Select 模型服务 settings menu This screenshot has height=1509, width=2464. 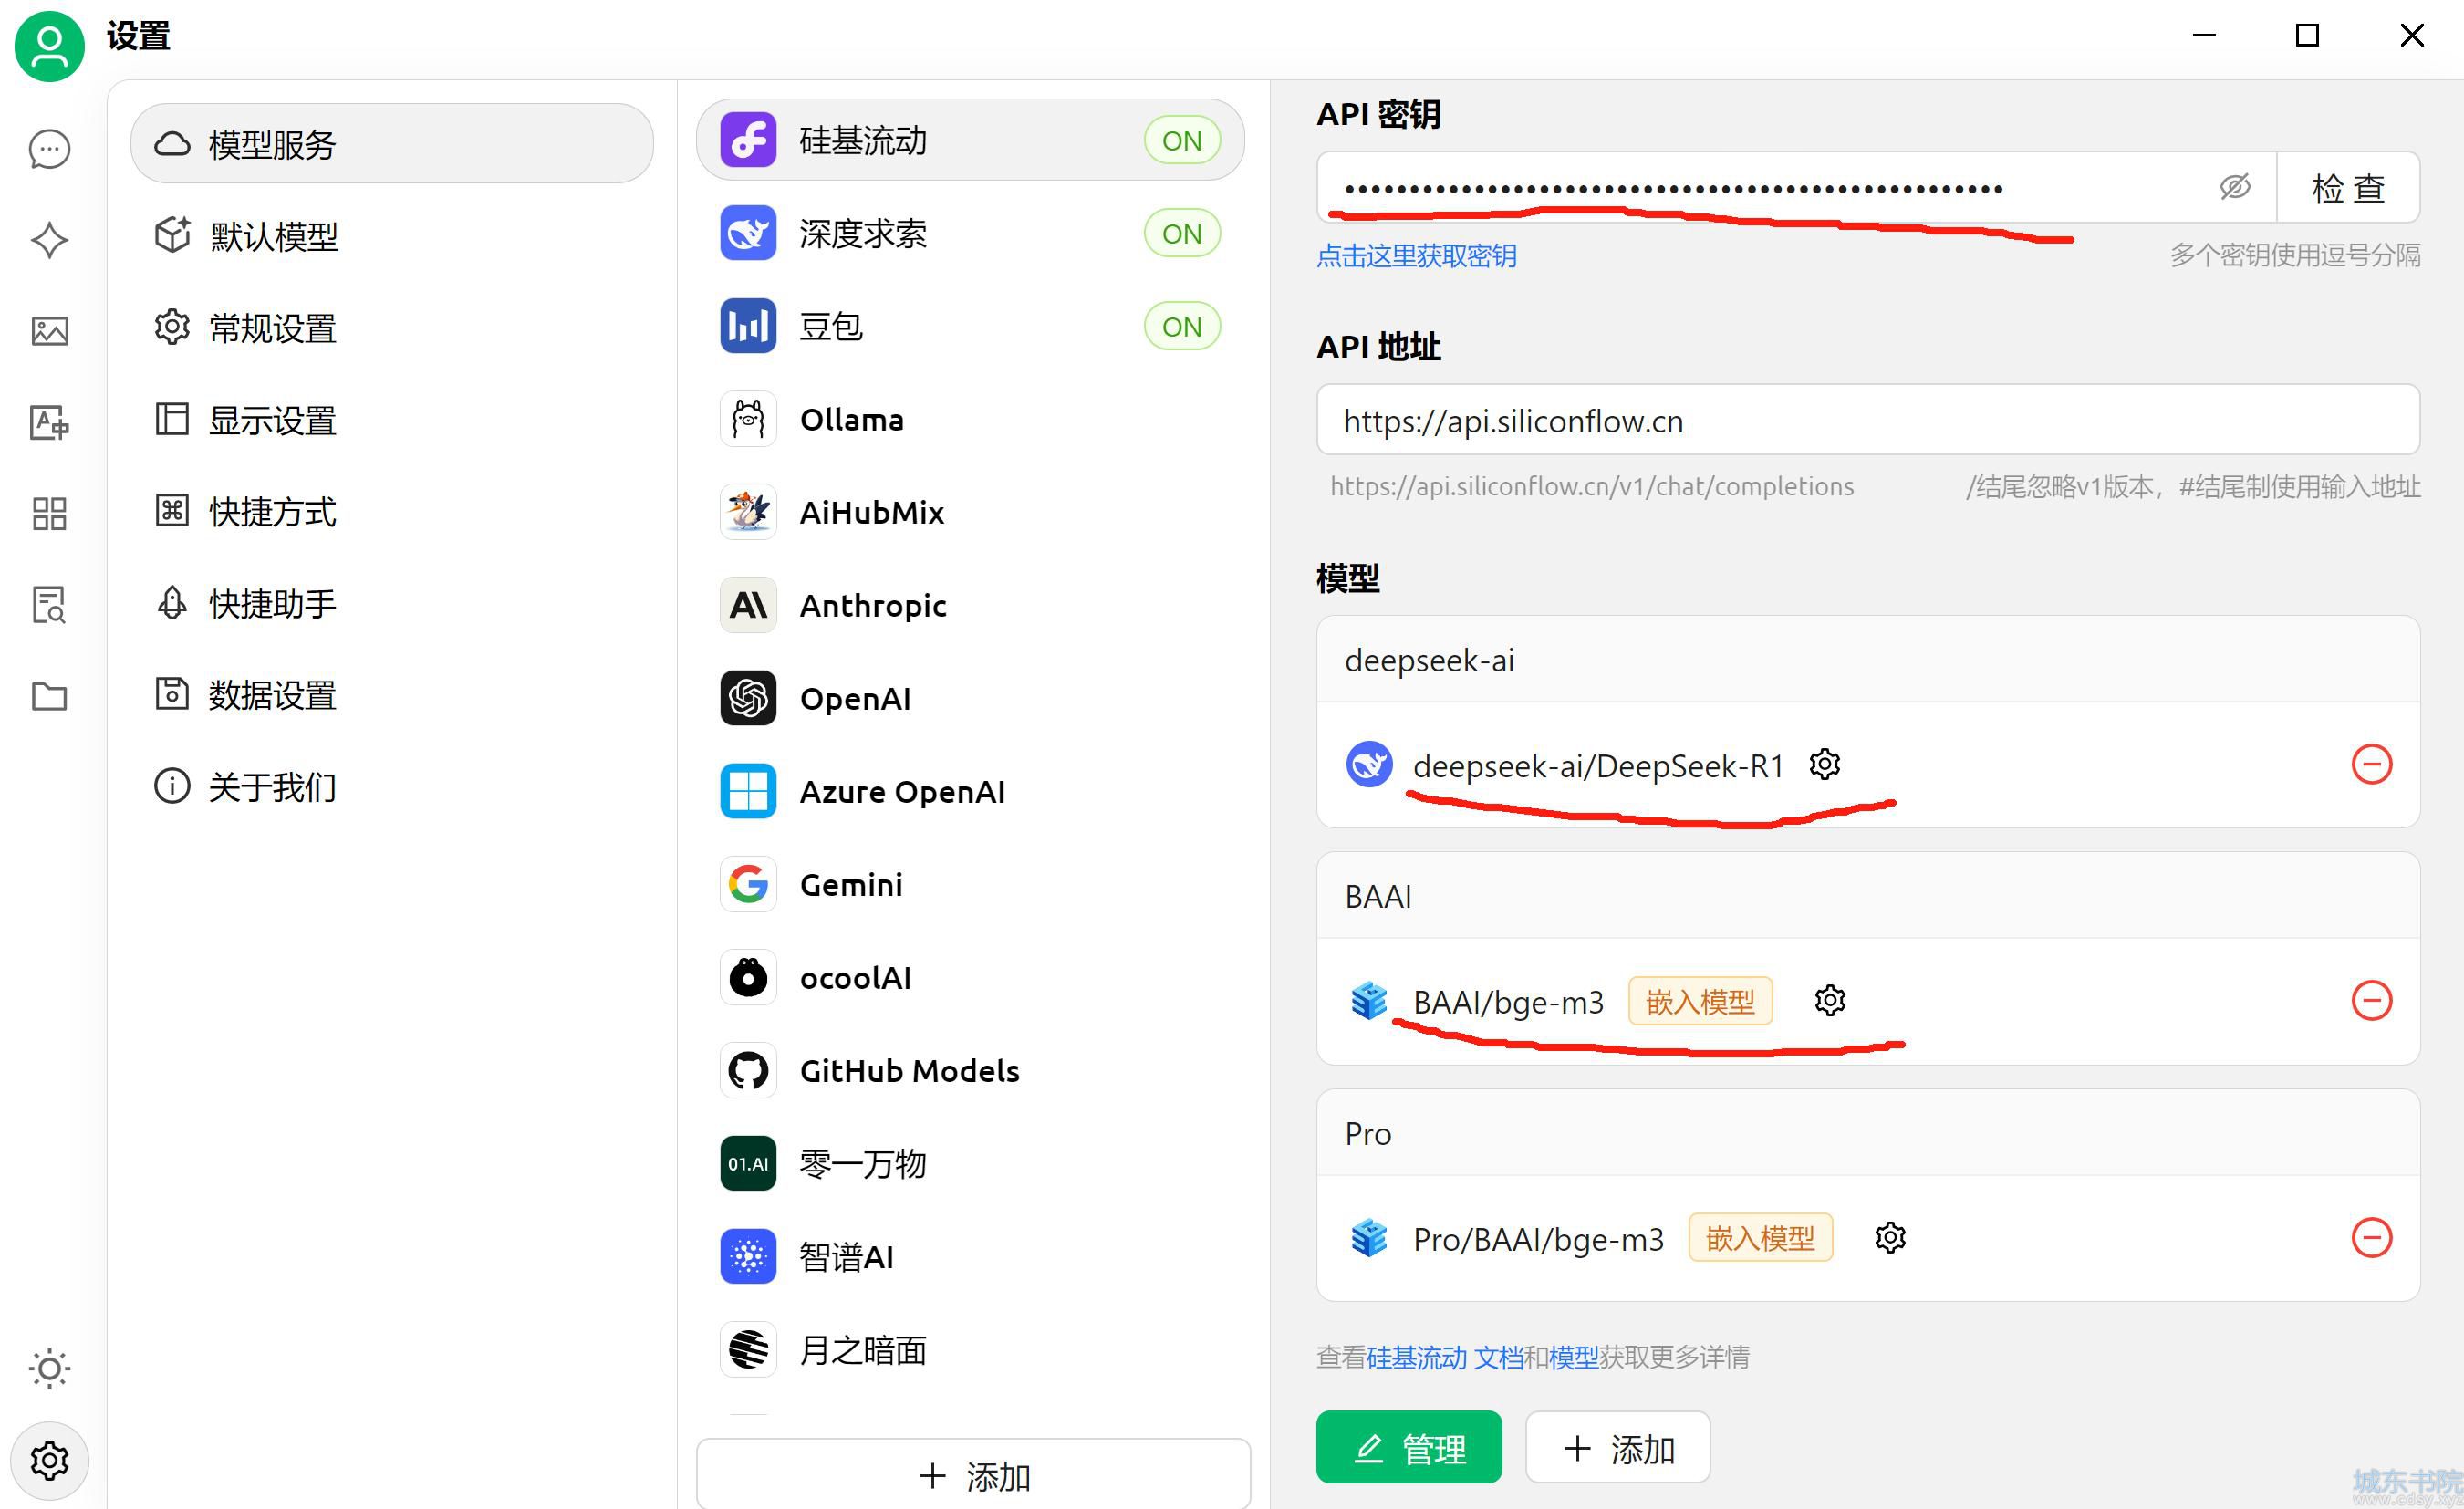click(392, 144)
